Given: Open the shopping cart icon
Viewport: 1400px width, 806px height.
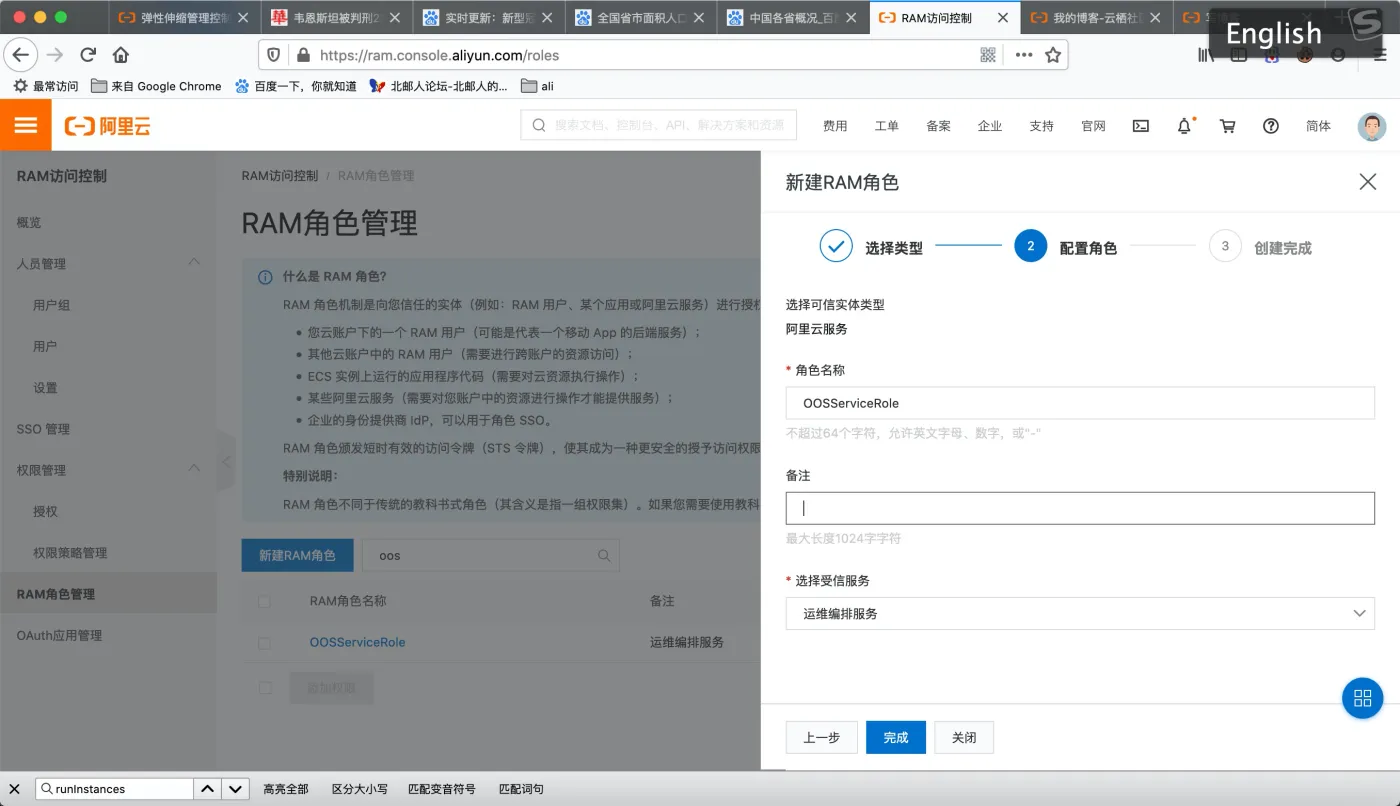Looking at the screenshot, I should point(1228,126).
